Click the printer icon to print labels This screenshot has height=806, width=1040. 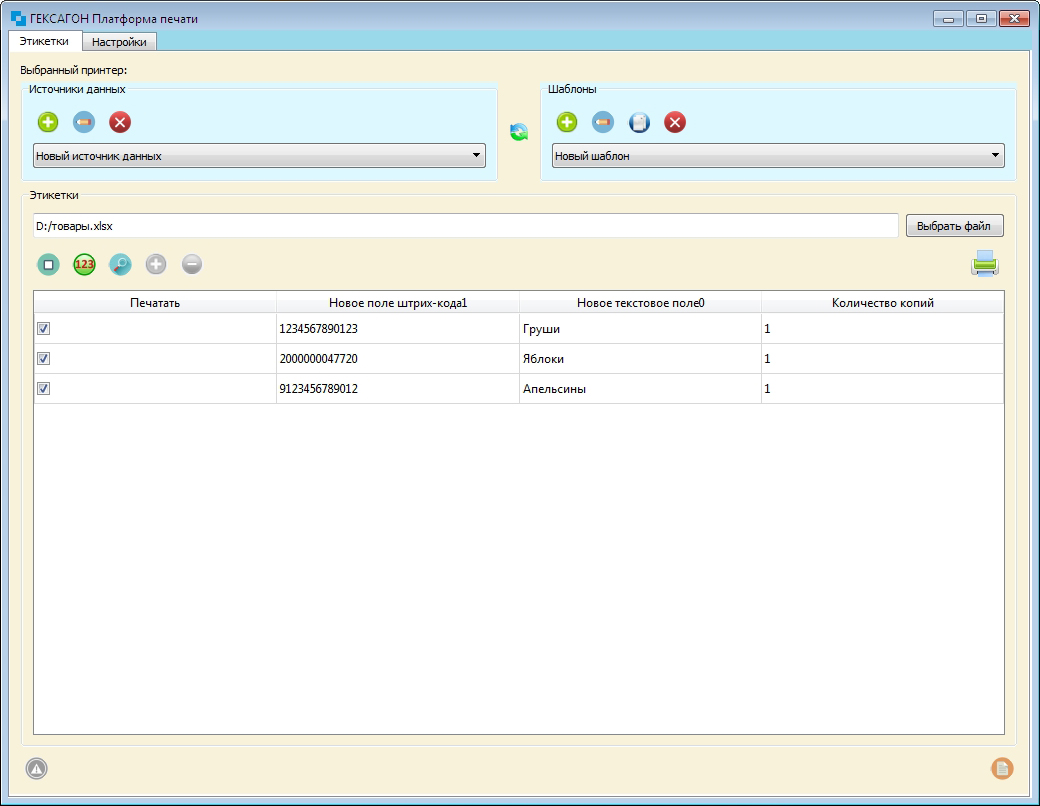(x=984, y=264)
